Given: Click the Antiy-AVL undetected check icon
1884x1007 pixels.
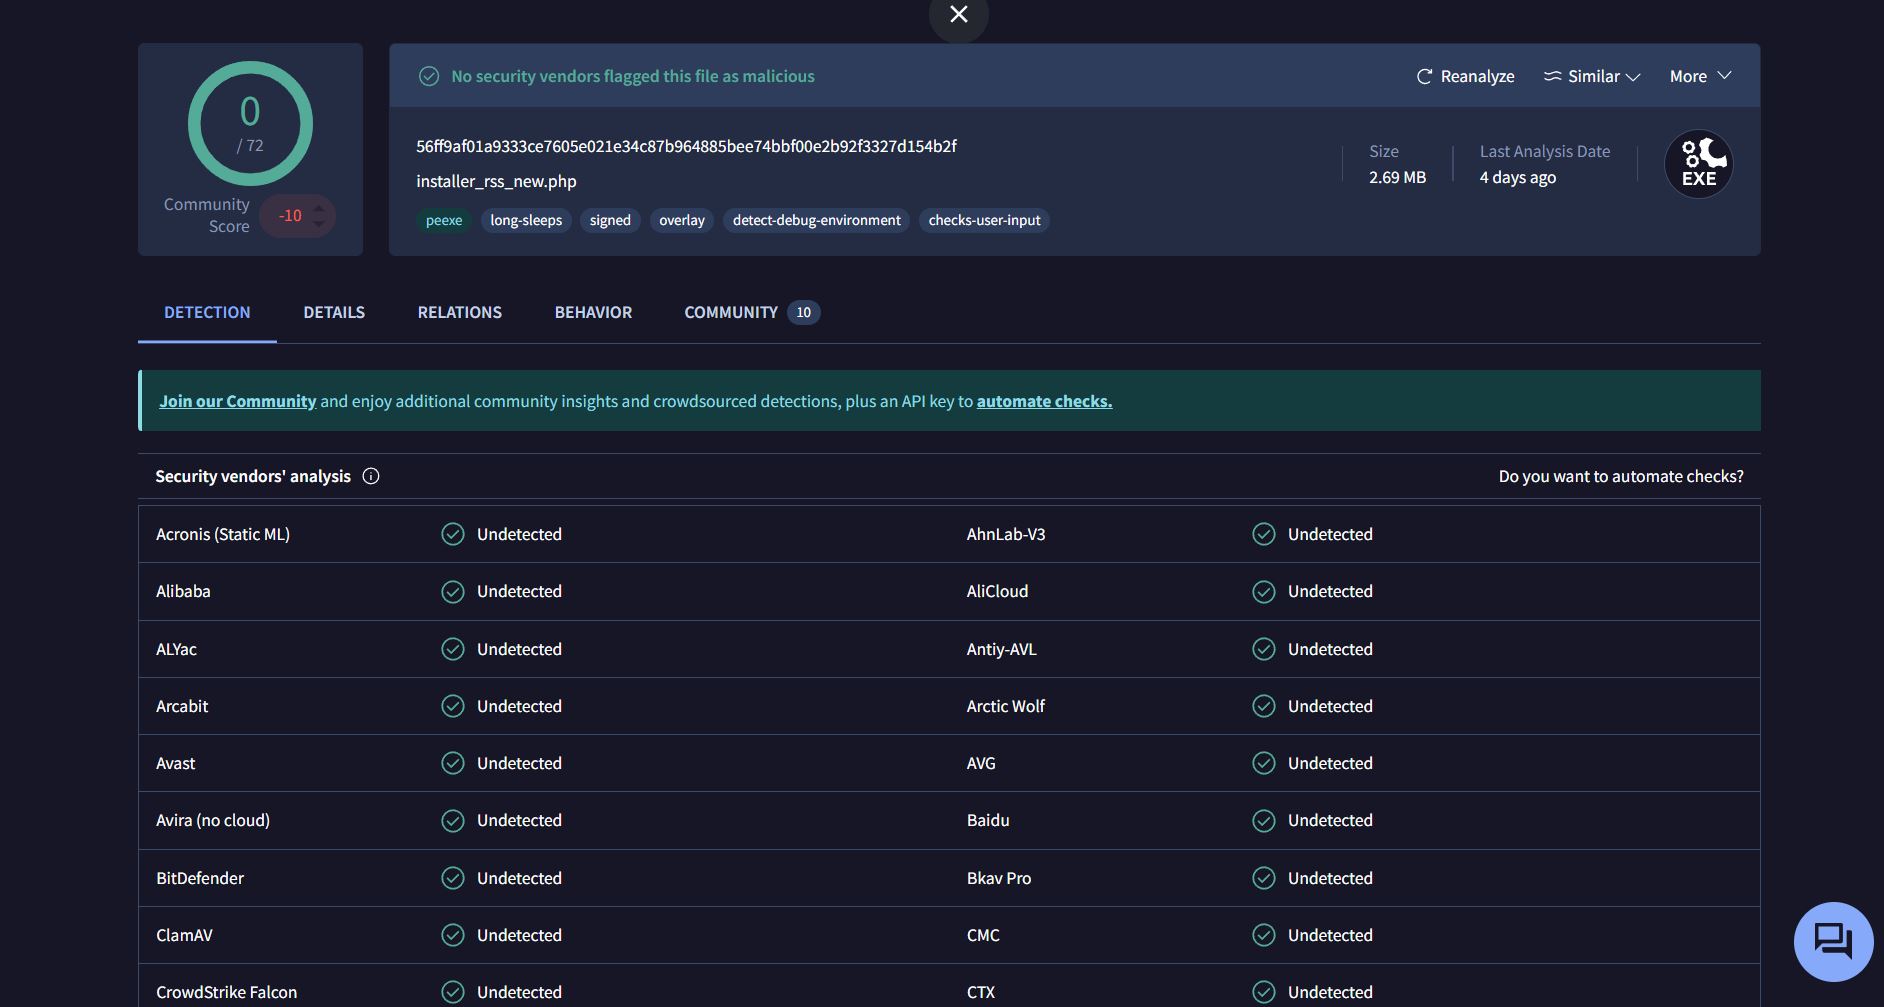Looking at the screenshot, I should [1264, 649].
